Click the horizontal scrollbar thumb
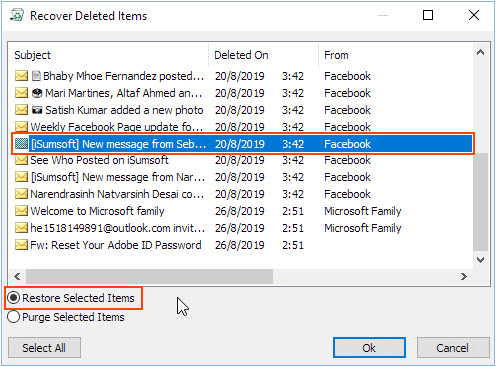Viewport: 496px width, 367px height. pos(149,276)
